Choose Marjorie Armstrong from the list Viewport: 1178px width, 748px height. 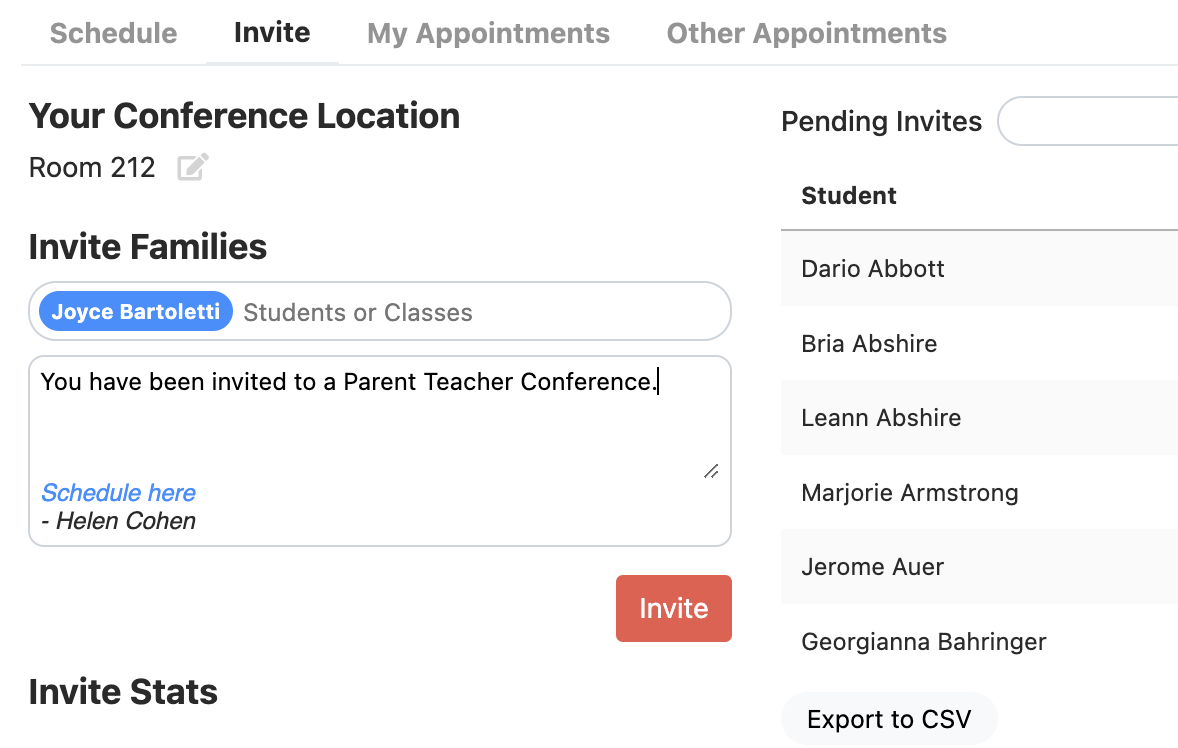(909, 492)
